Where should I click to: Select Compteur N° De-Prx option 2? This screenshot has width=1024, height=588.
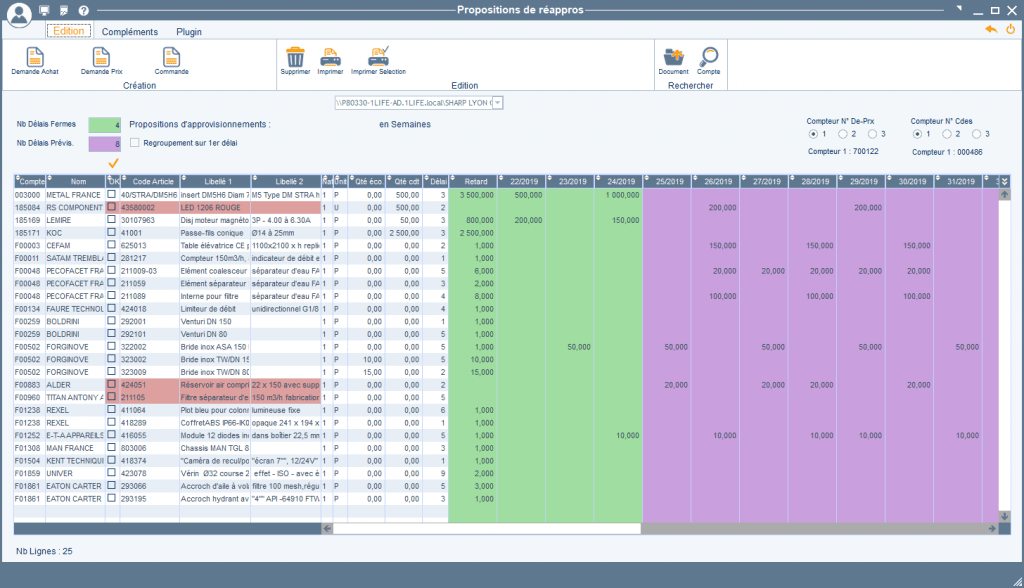click(842, 134)
